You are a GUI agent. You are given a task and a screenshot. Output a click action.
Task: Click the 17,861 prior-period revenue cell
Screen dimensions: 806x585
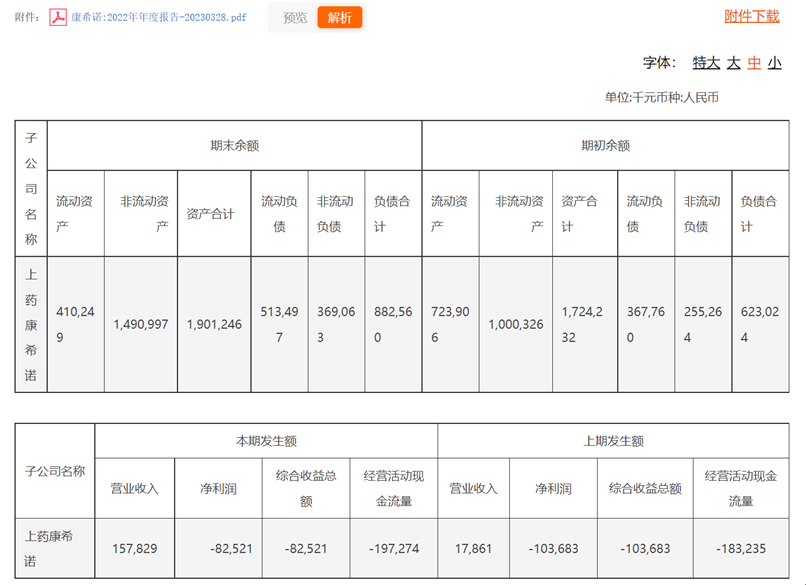point(473,549)
